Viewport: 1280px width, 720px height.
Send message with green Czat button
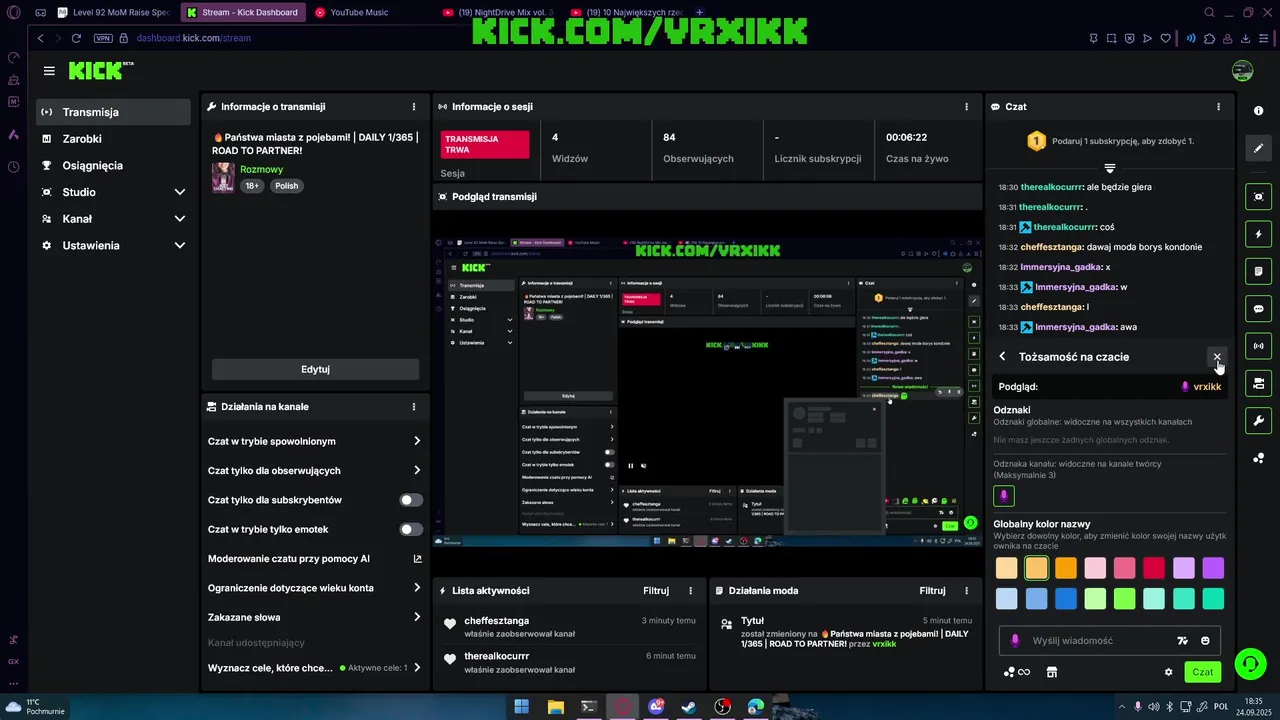1202,672
